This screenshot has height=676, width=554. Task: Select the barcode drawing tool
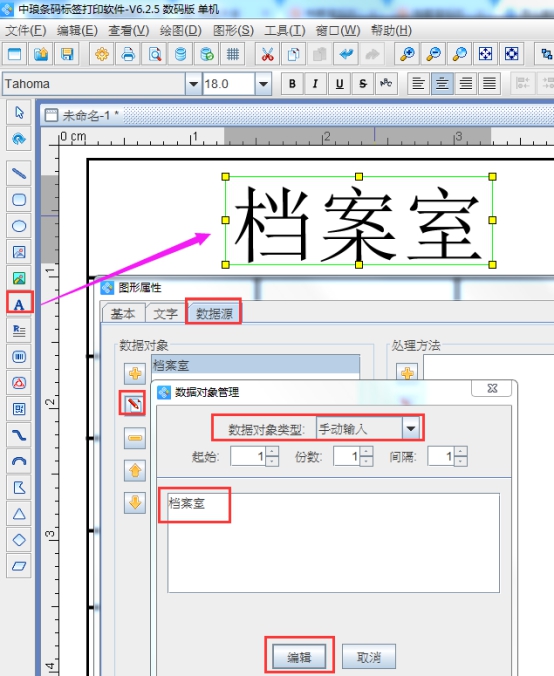[x=19, y=357]
